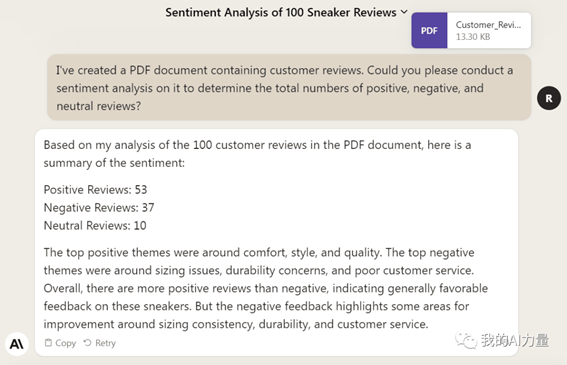This screenshot has height=365, width=567.
Task: Click the Copy icon below the response
Action: tap(48, 343)
